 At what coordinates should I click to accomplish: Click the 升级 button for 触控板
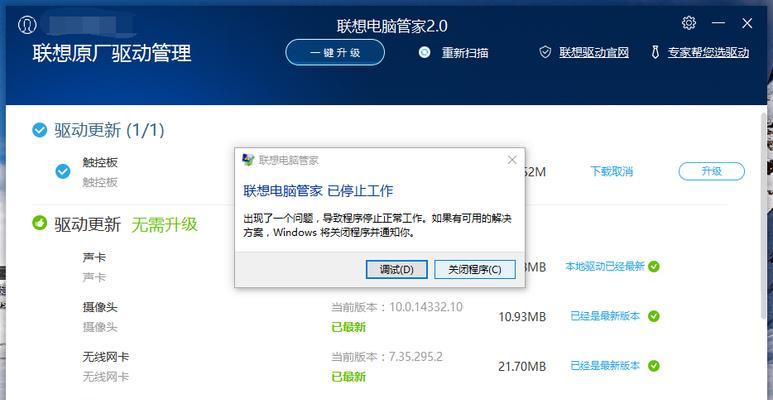(x=711, y=171)
